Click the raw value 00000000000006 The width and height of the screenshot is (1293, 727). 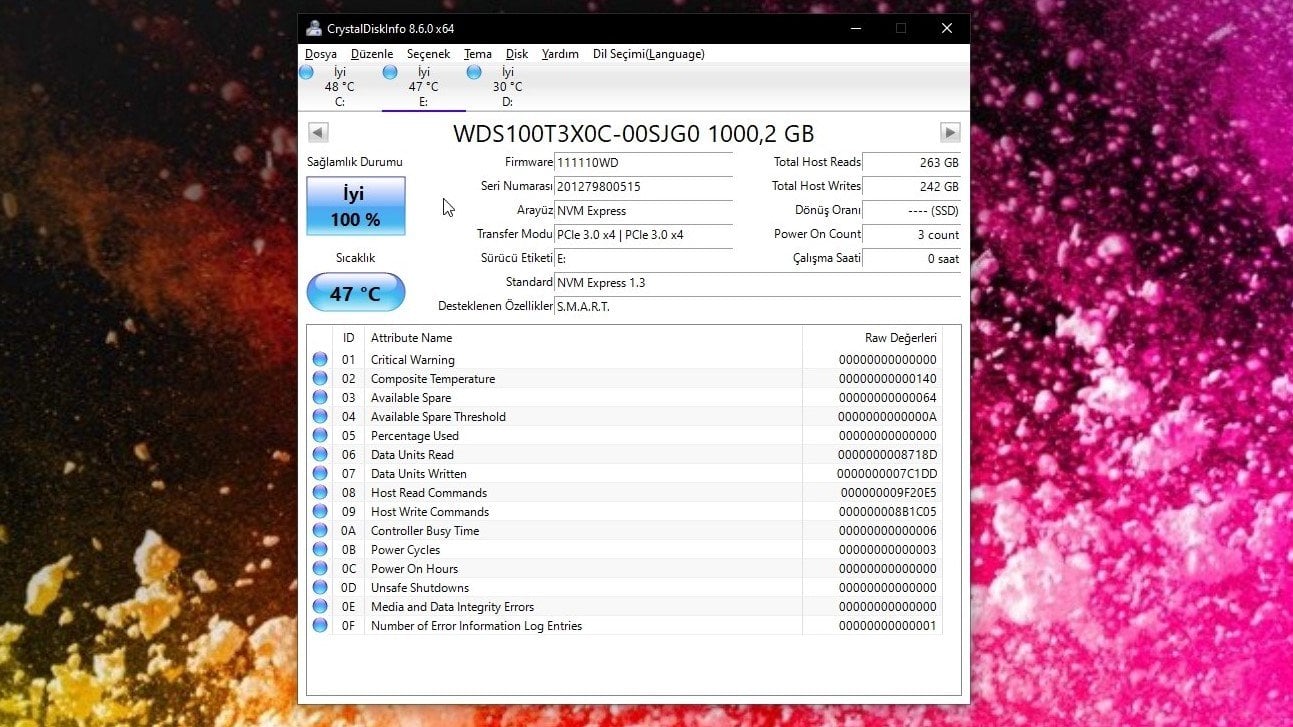(888, 531)
